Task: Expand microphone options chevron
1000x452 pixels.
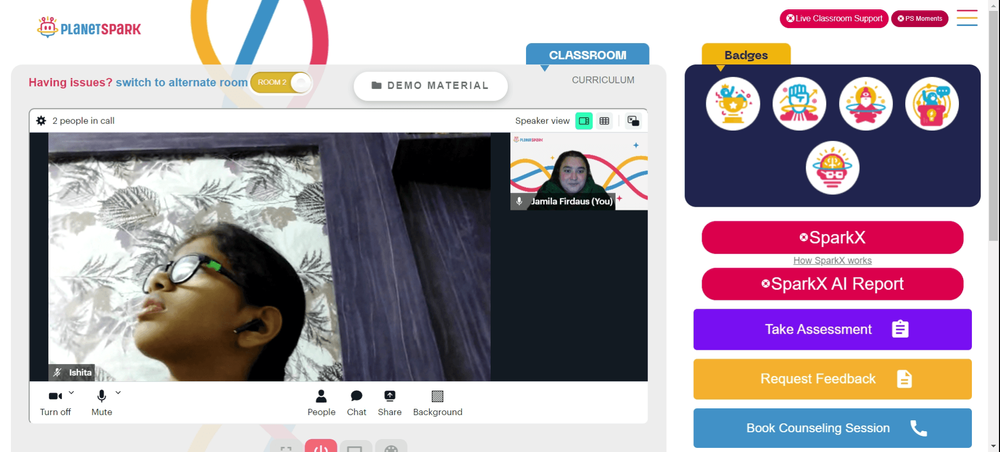Action: pyautogui.click(x=118, y=392)
